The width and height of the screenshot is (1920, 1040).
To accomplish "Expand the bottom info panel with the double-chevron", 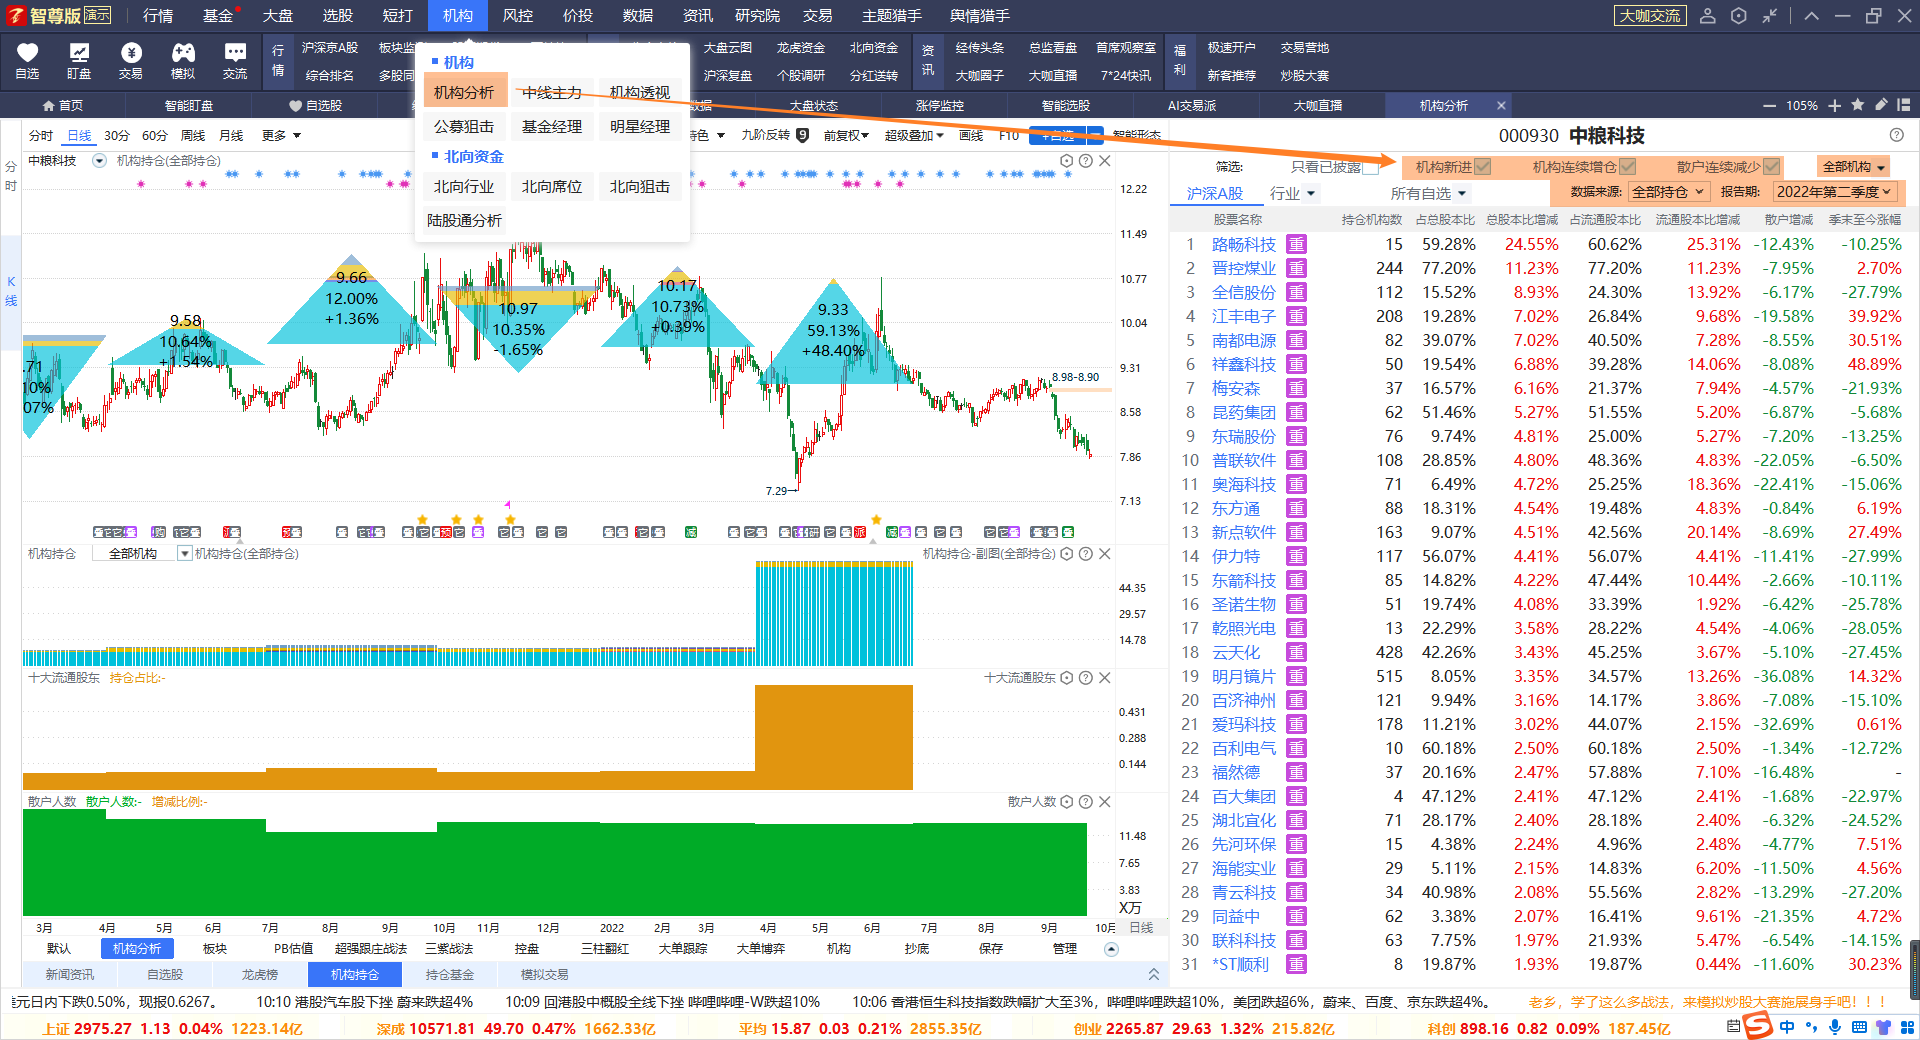I will (1154, 974).
